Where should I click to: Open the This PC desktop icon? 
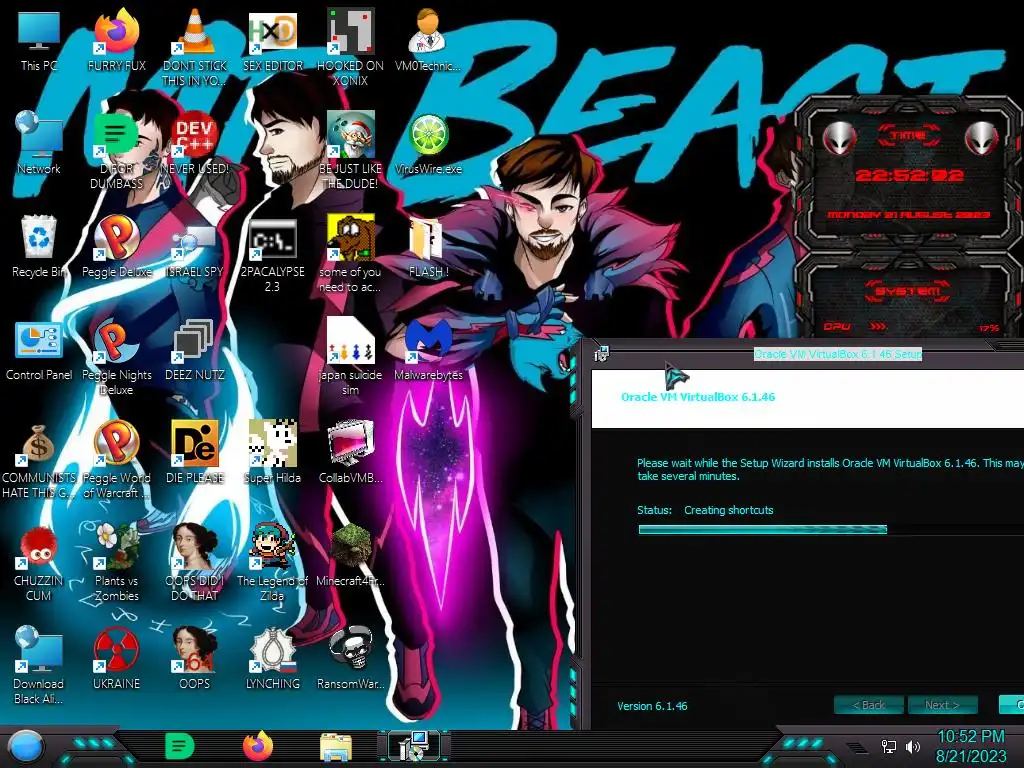(x=39, y=39)
